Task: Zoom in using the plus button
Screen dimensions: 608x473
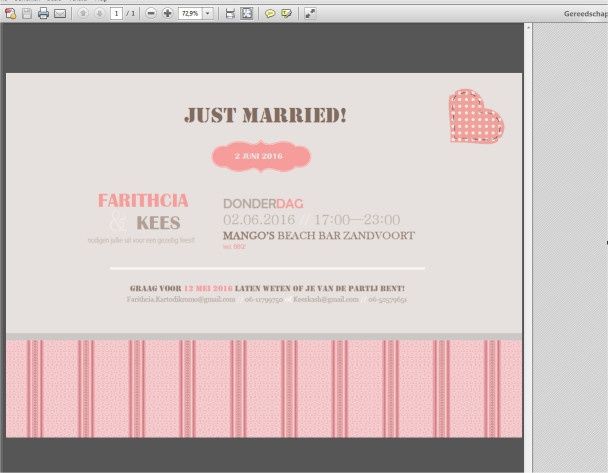Action: click(x=167, y=14)
